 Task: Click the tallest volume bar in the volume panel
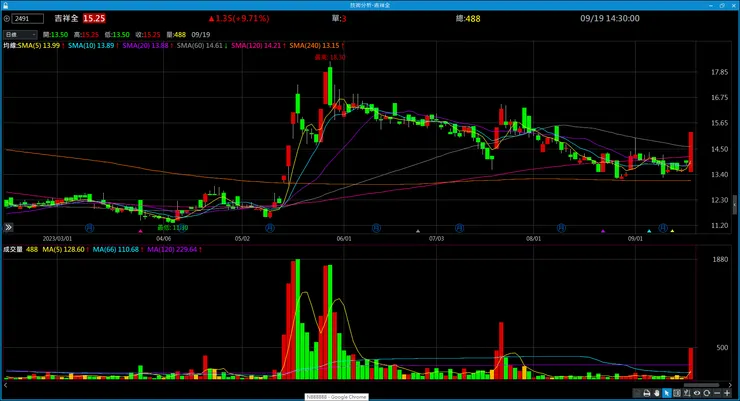click(x=297, y=319)
